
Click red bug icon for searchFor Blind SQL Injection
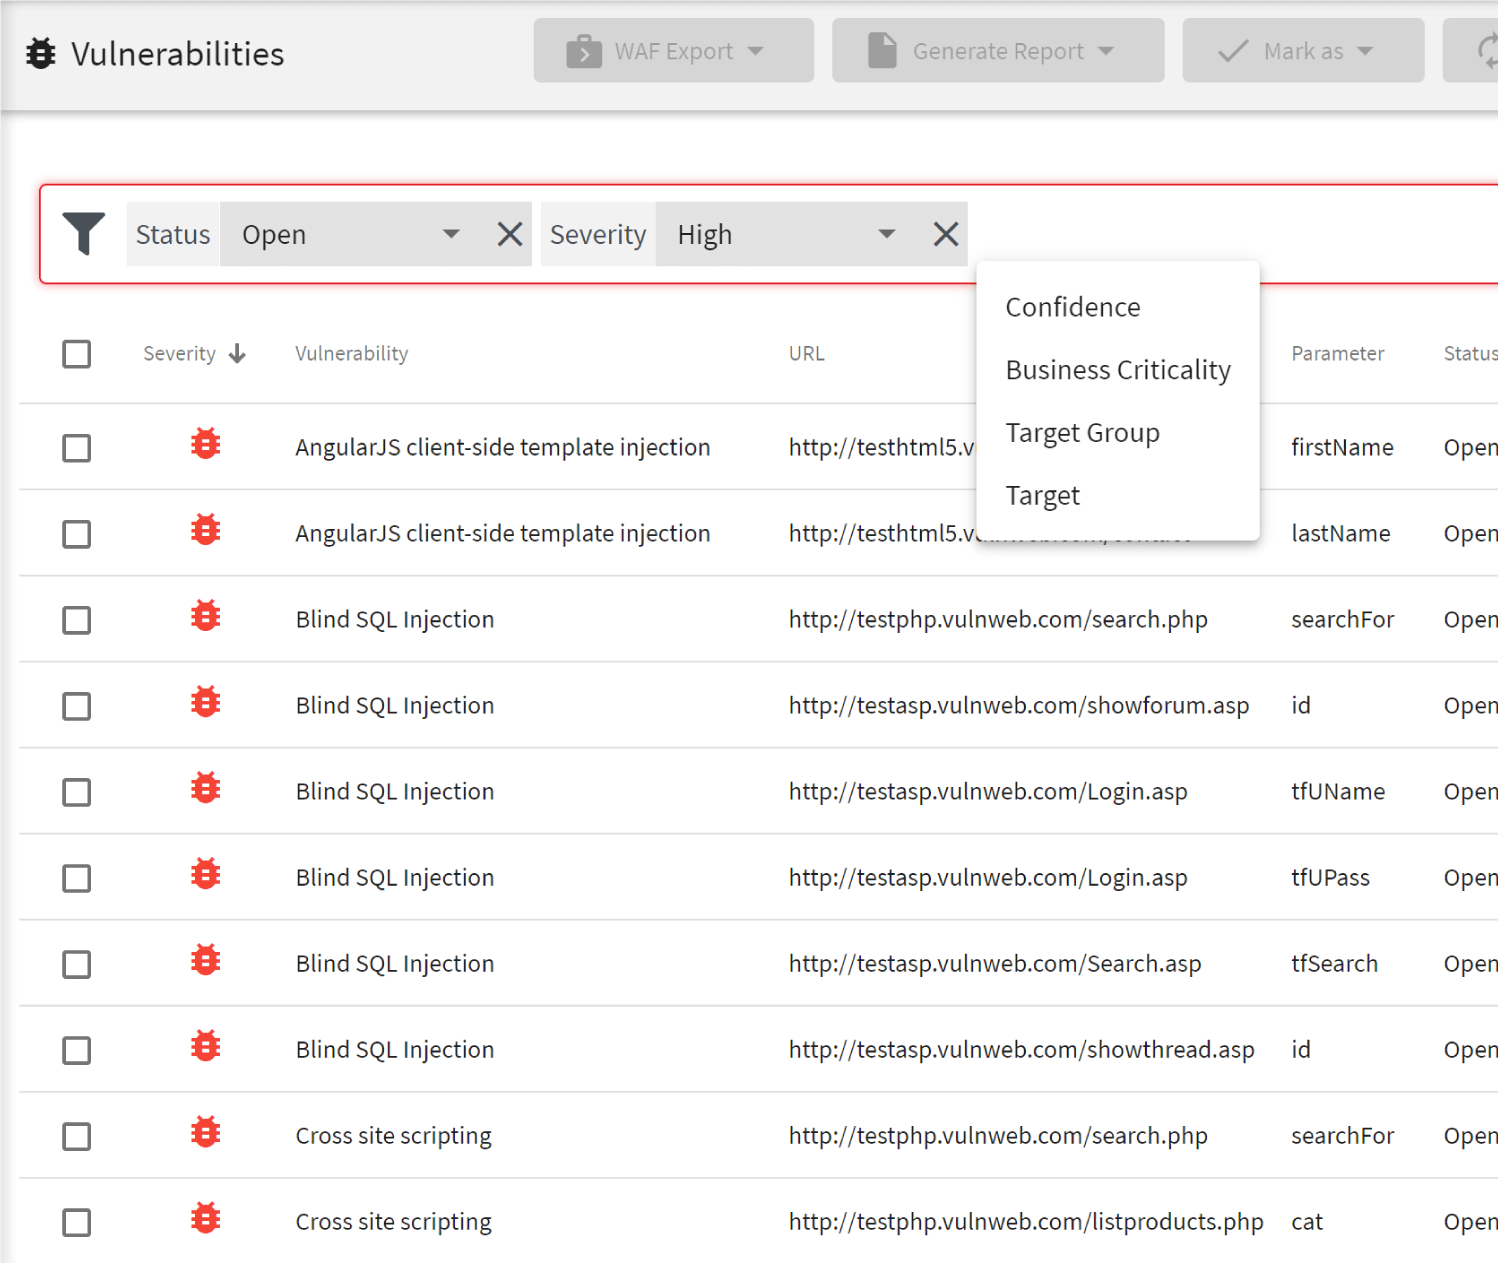(x=206, y=617)
